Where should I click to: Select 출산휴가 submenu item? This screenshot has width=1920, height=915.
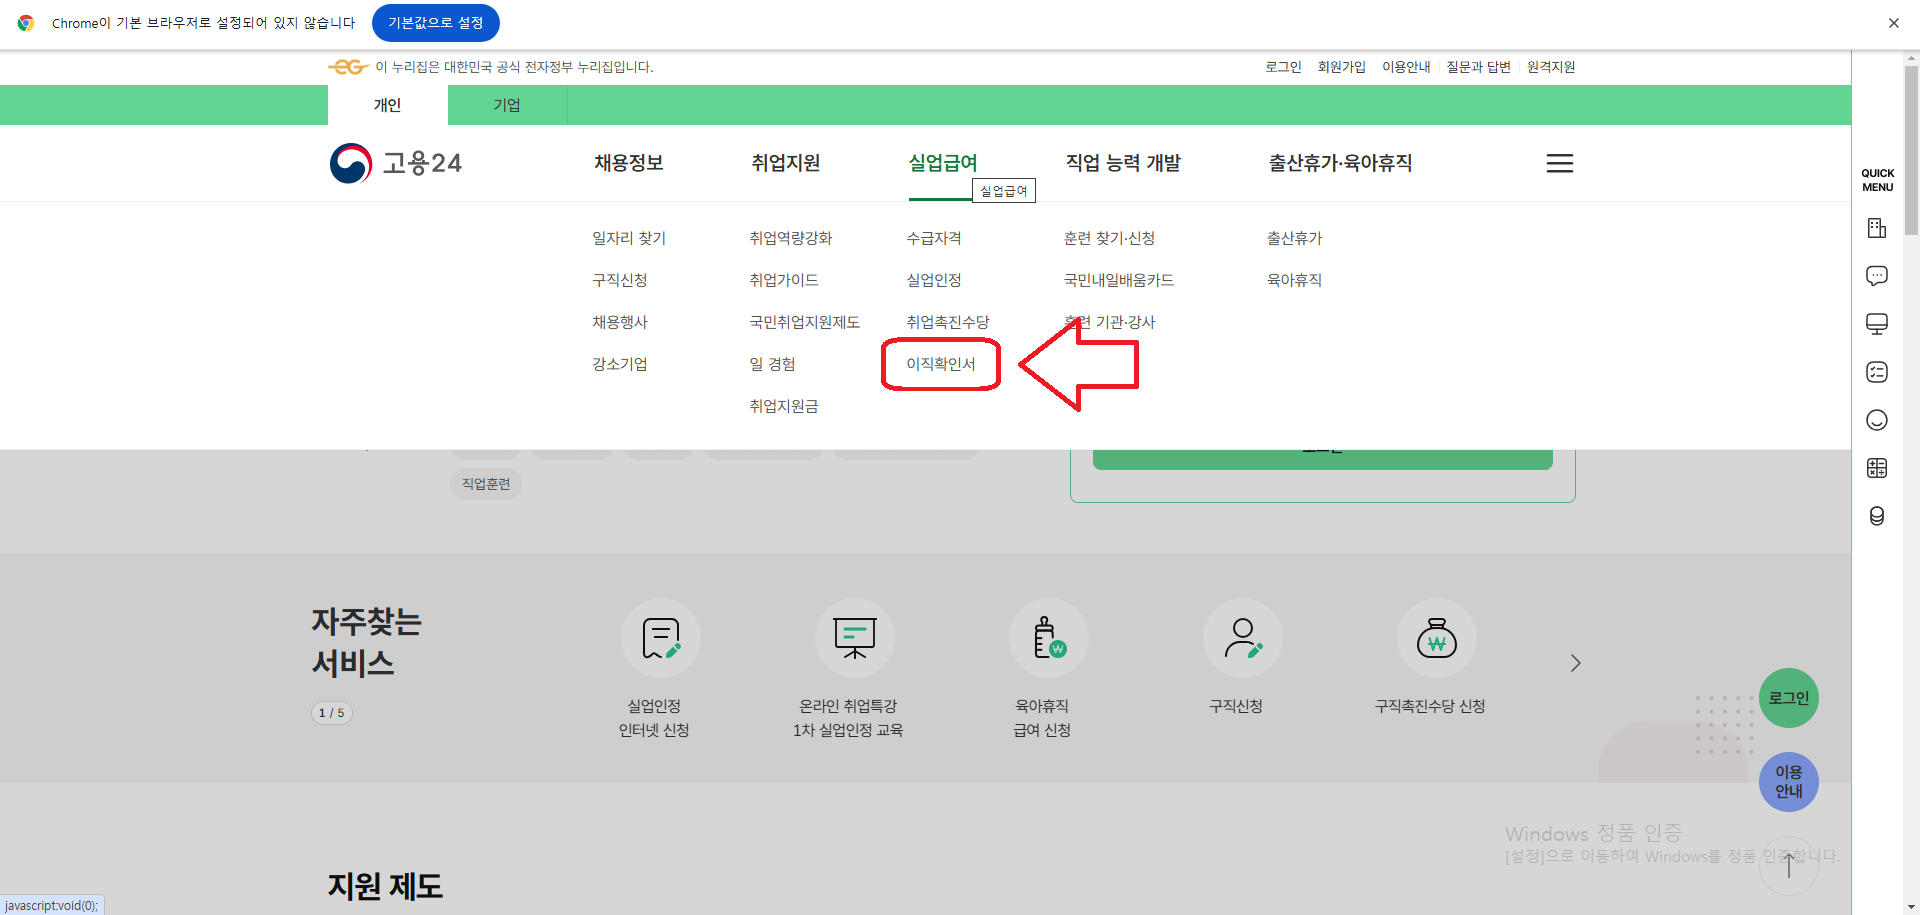coord(1294,238)
